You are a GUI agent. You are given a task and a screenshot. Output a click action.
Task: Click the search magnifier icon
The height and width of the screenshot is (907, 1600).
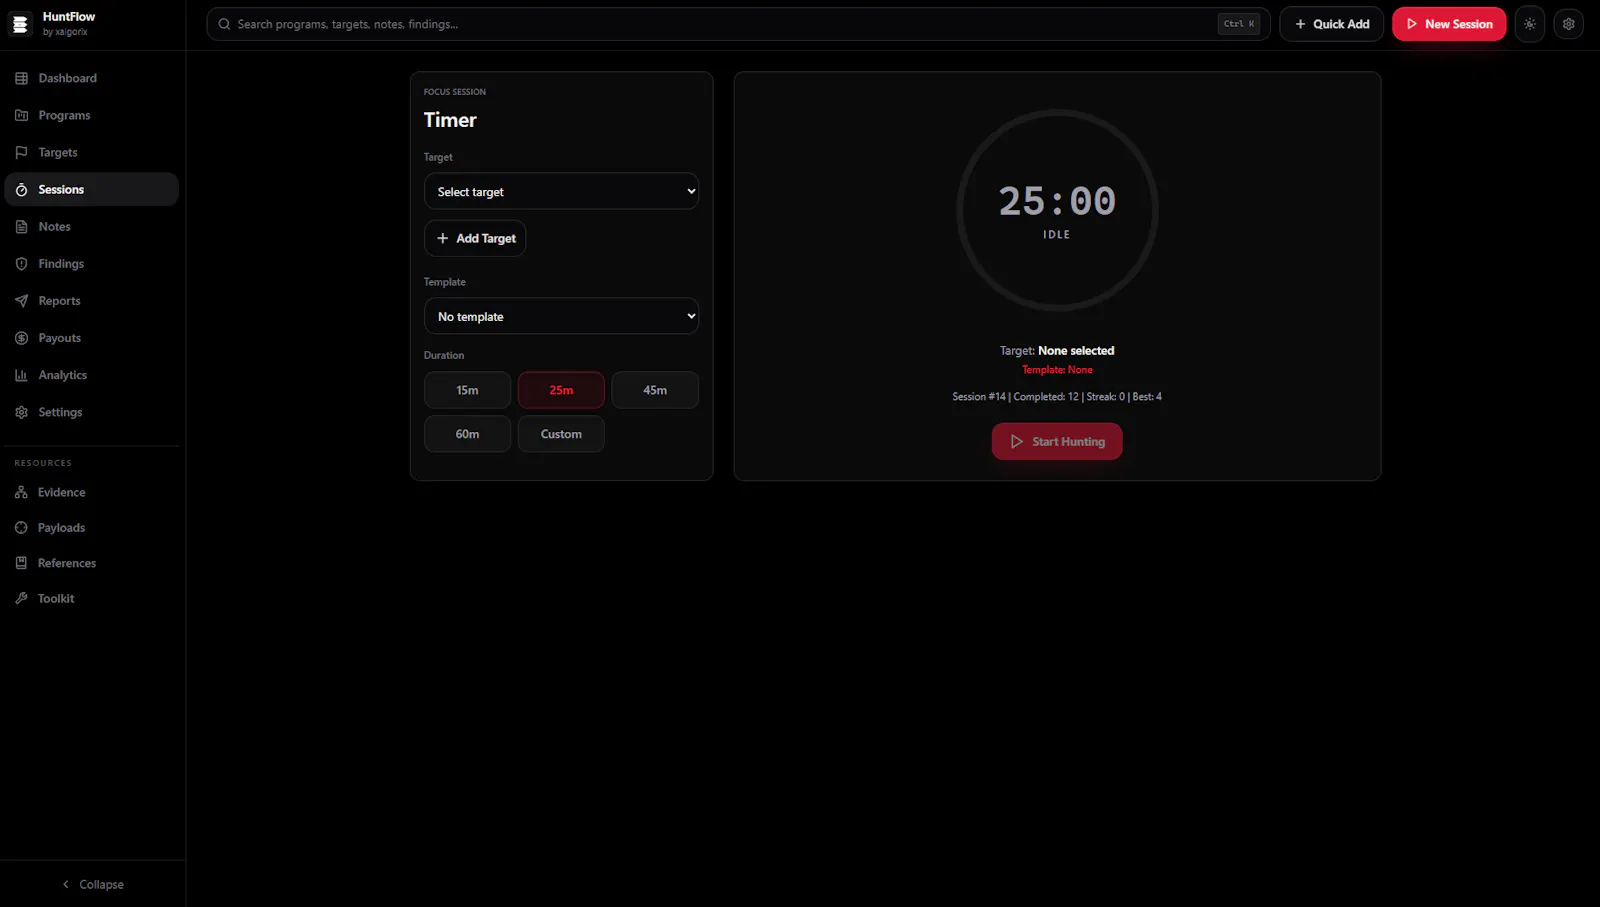coord(224,24)
